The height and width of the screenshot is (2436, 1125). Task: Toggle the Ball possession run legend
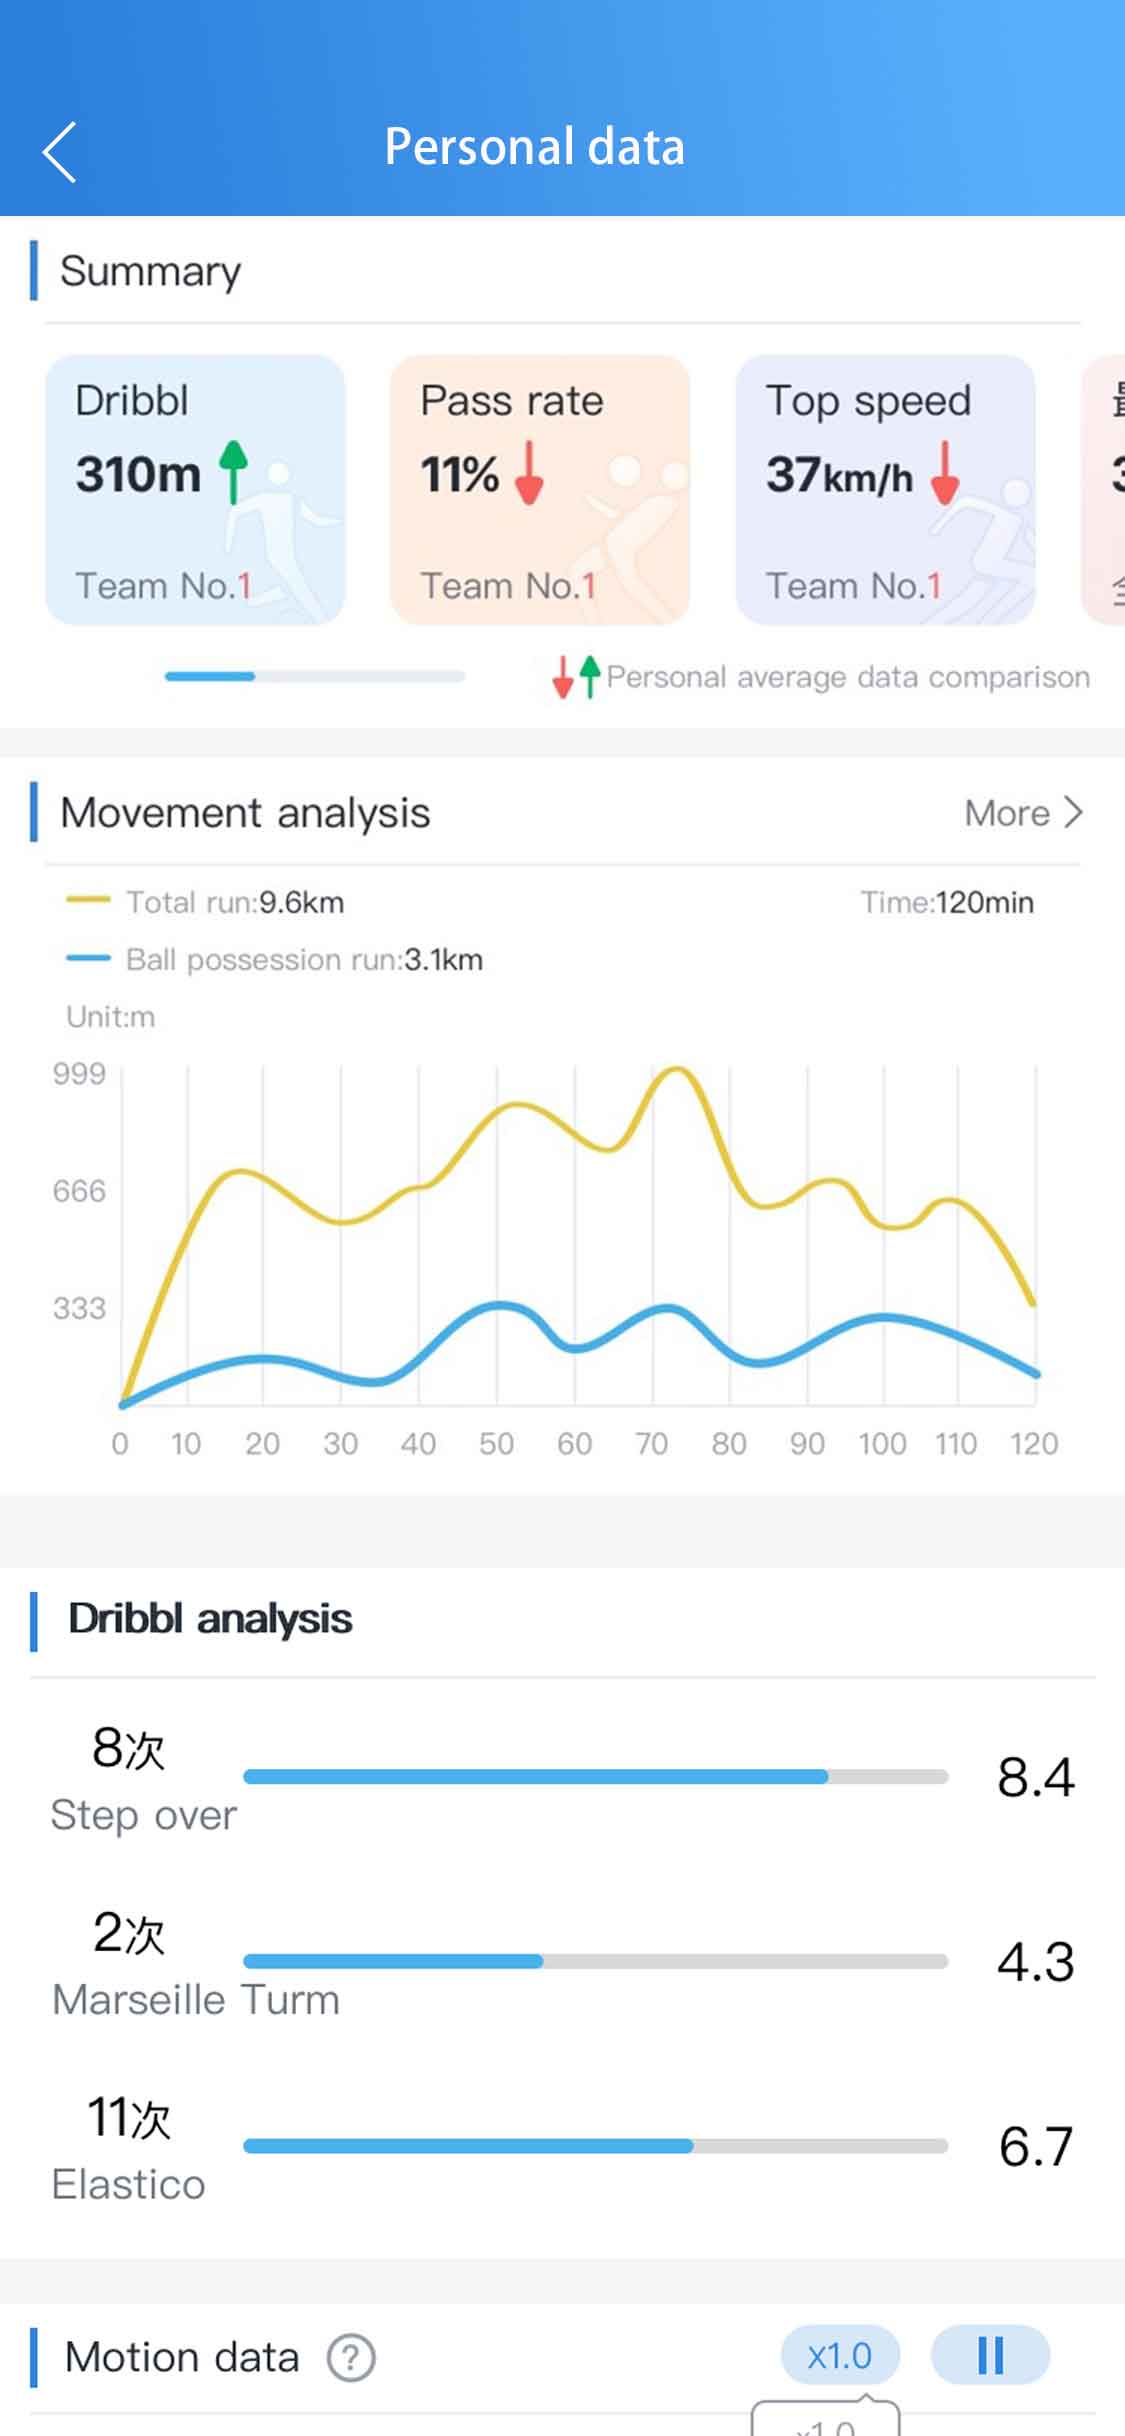tap(274, 959)
